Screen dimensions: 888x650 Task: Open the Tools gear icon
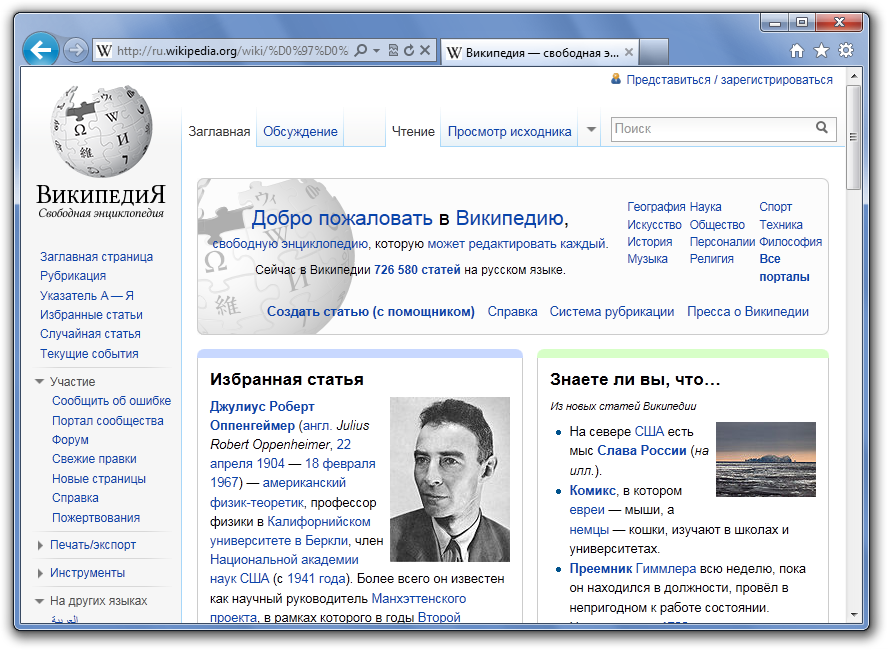point(846,50)
